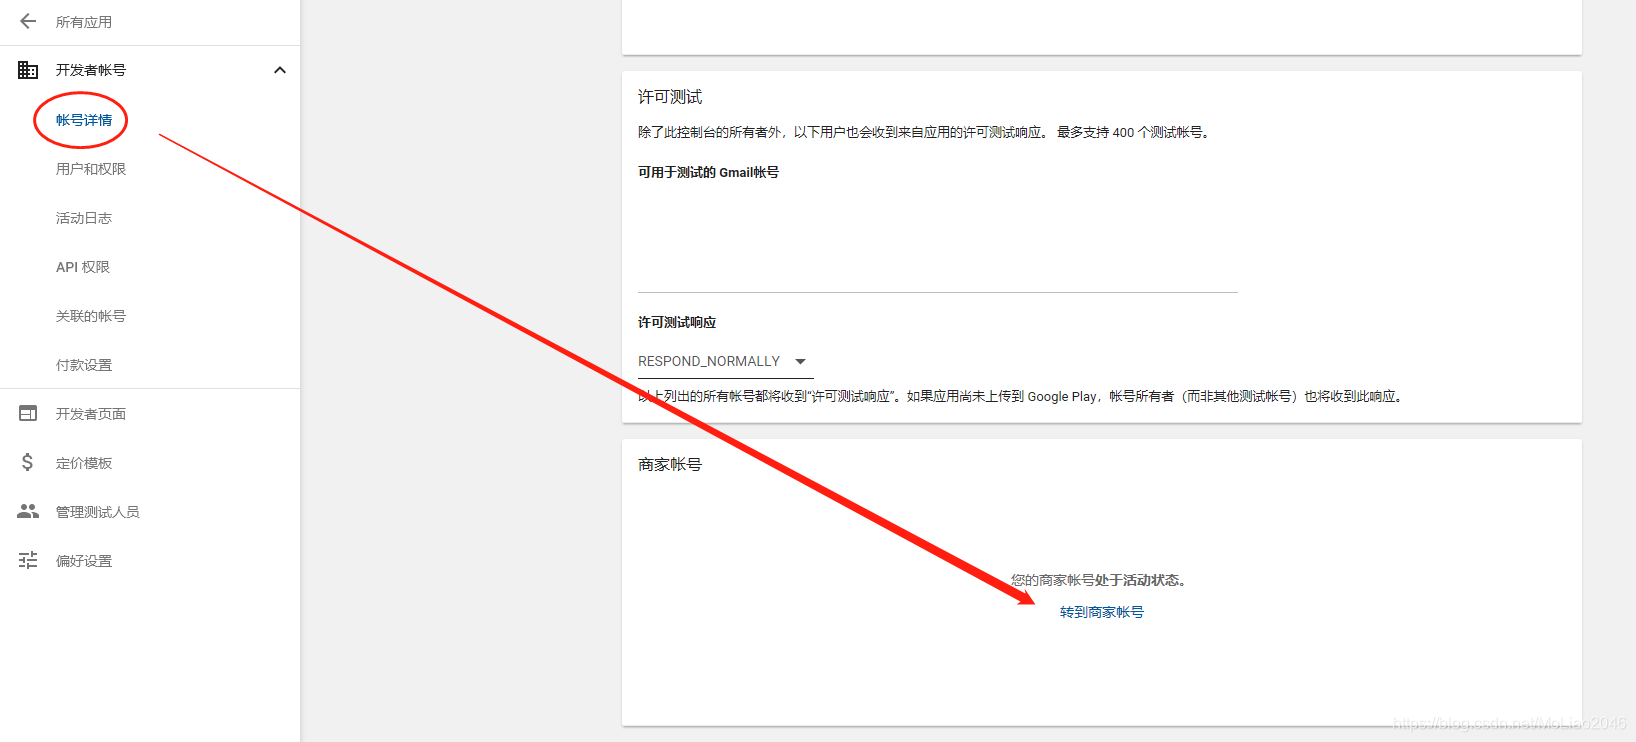Click the building icon for 开发者帐号
The height and width of the screenshot is (742, 1636).
tap(28, 70)
